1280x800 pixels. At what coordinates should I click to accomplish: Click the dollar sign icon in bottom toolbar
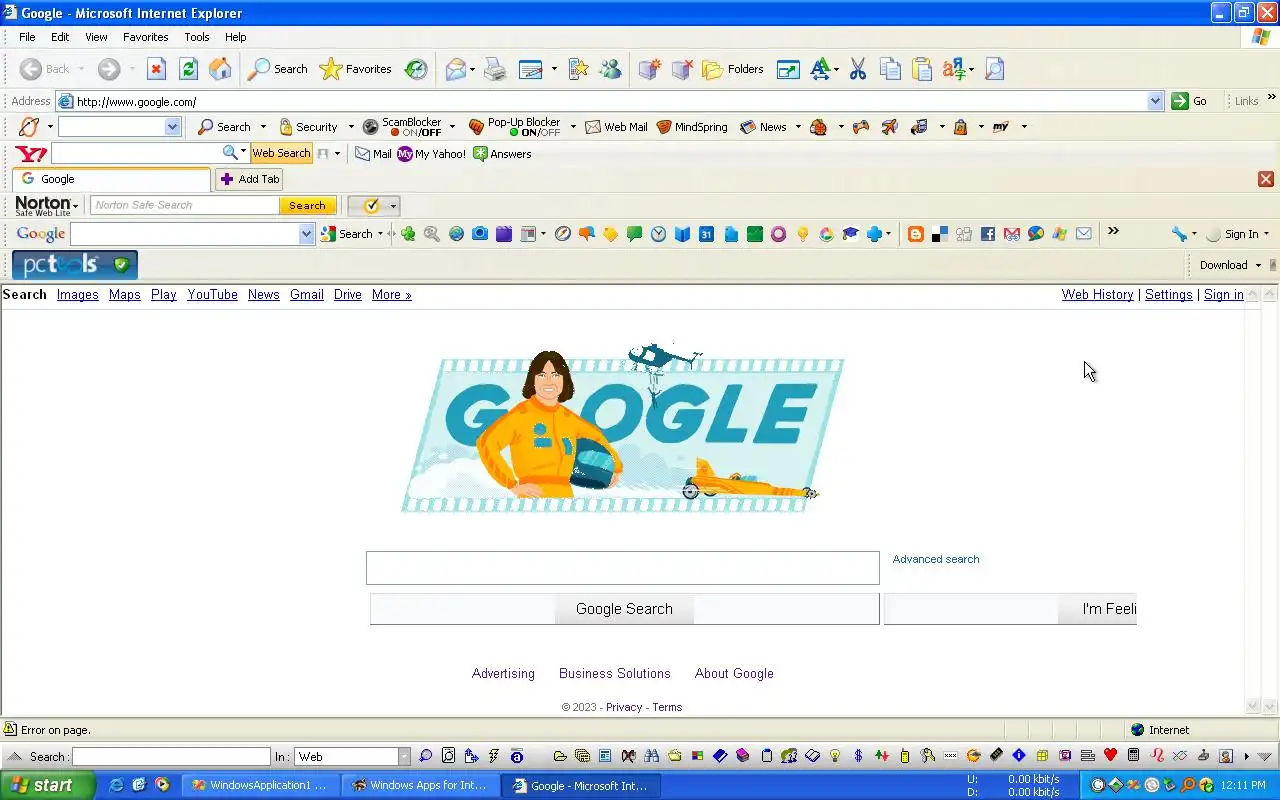pos(858,756)
